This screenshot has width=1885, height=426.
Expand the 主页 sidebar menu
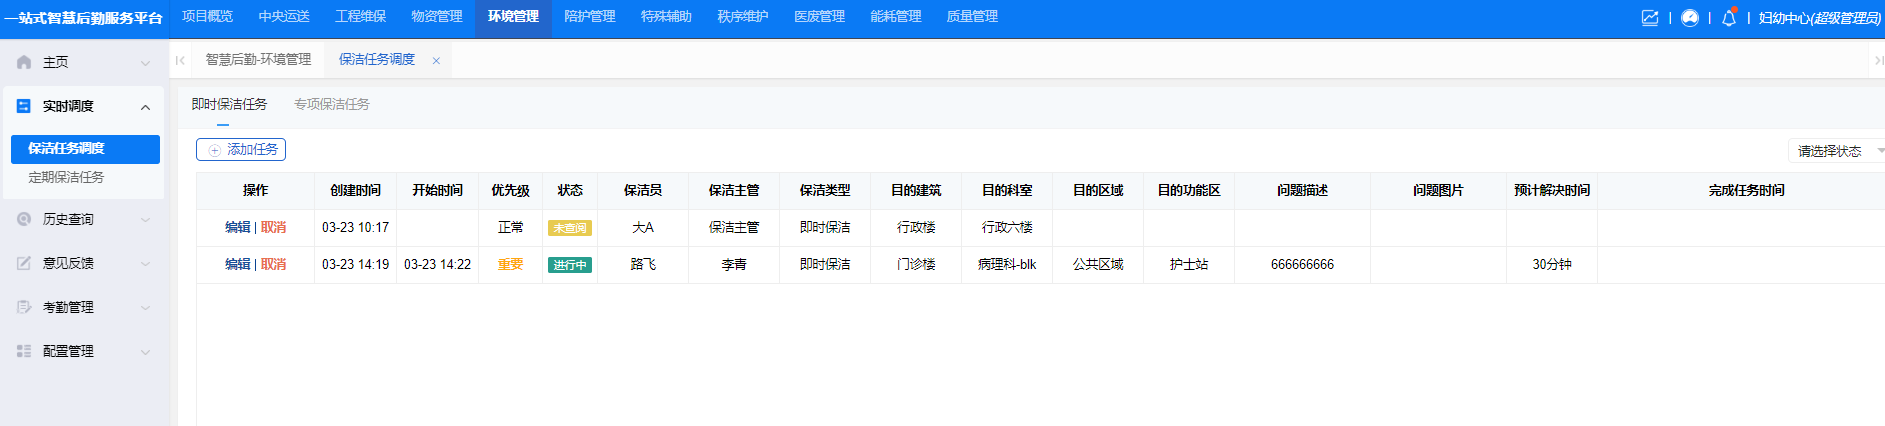pyautogui.click(x=145, y=63)
